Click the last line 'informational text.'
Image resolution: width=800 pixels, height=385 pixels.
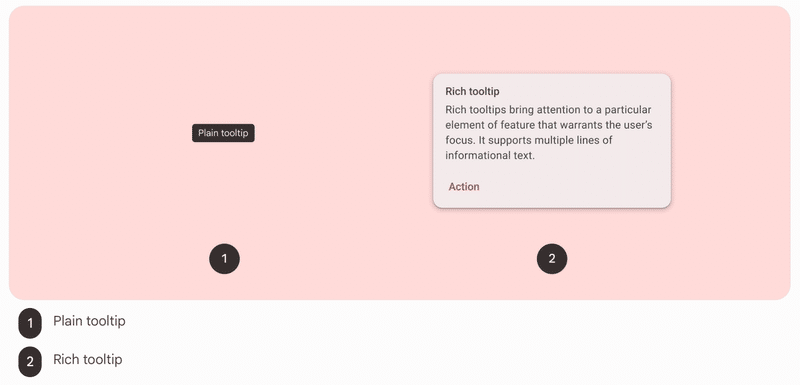pyautogui.click(x=490, y=156)
